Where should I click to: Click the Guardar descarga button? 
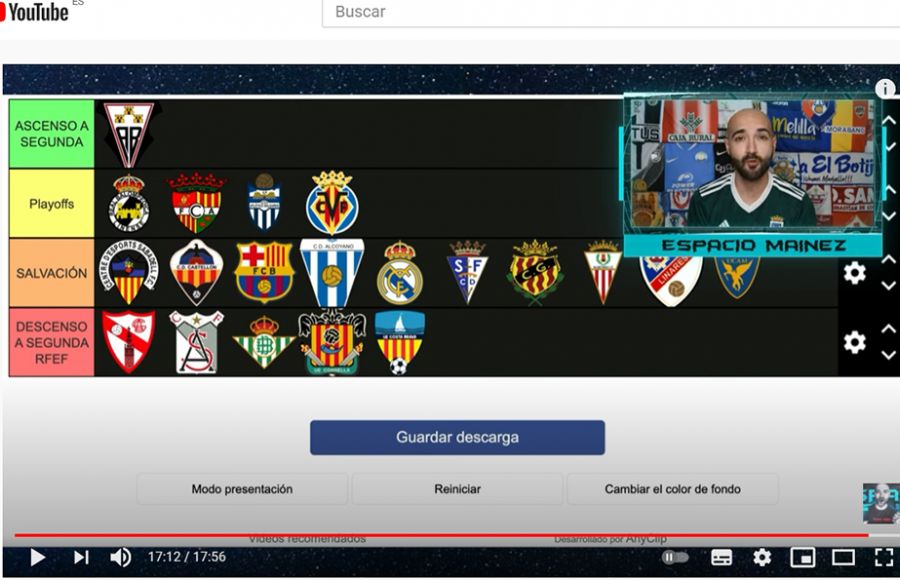[x=457, y=438]
